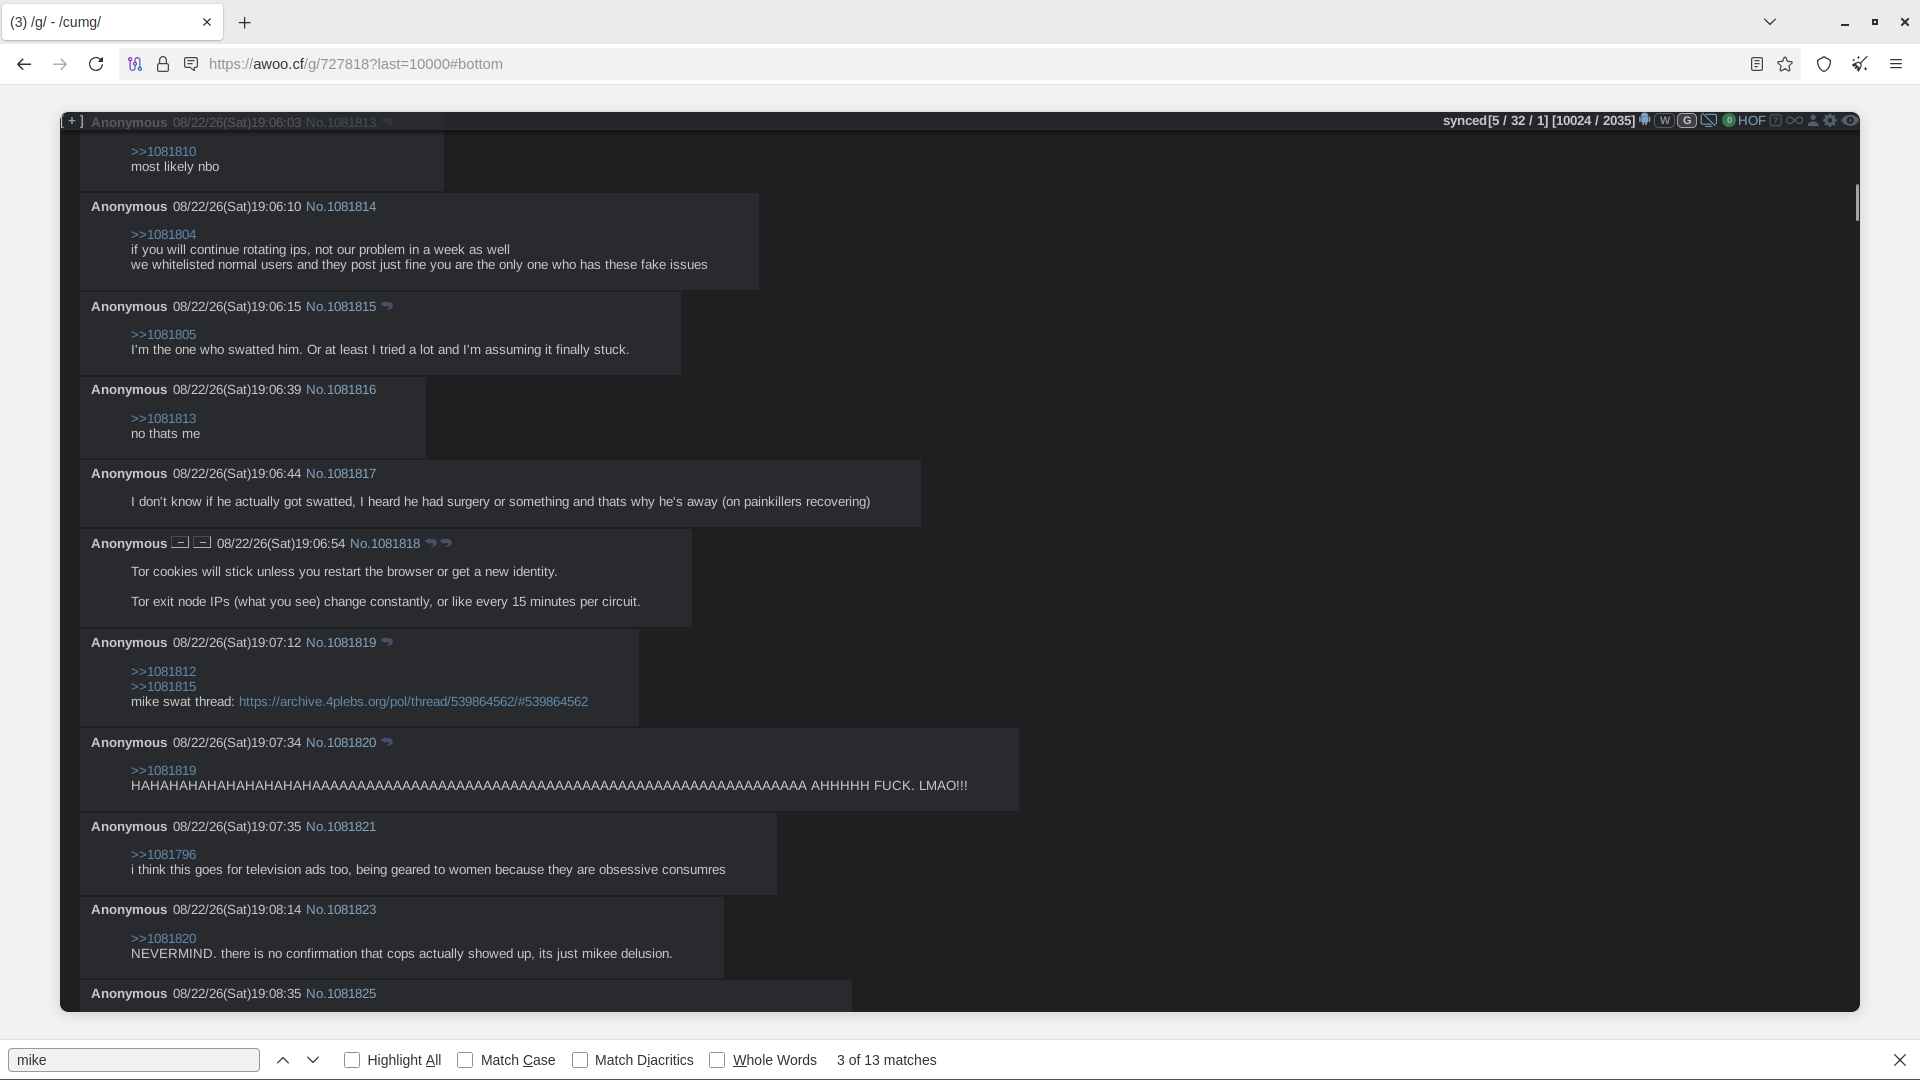The width and height of the screenshot is (1920, 1080).
Task: Click reply arrow beside No.1081815
Action: point(387,306)
